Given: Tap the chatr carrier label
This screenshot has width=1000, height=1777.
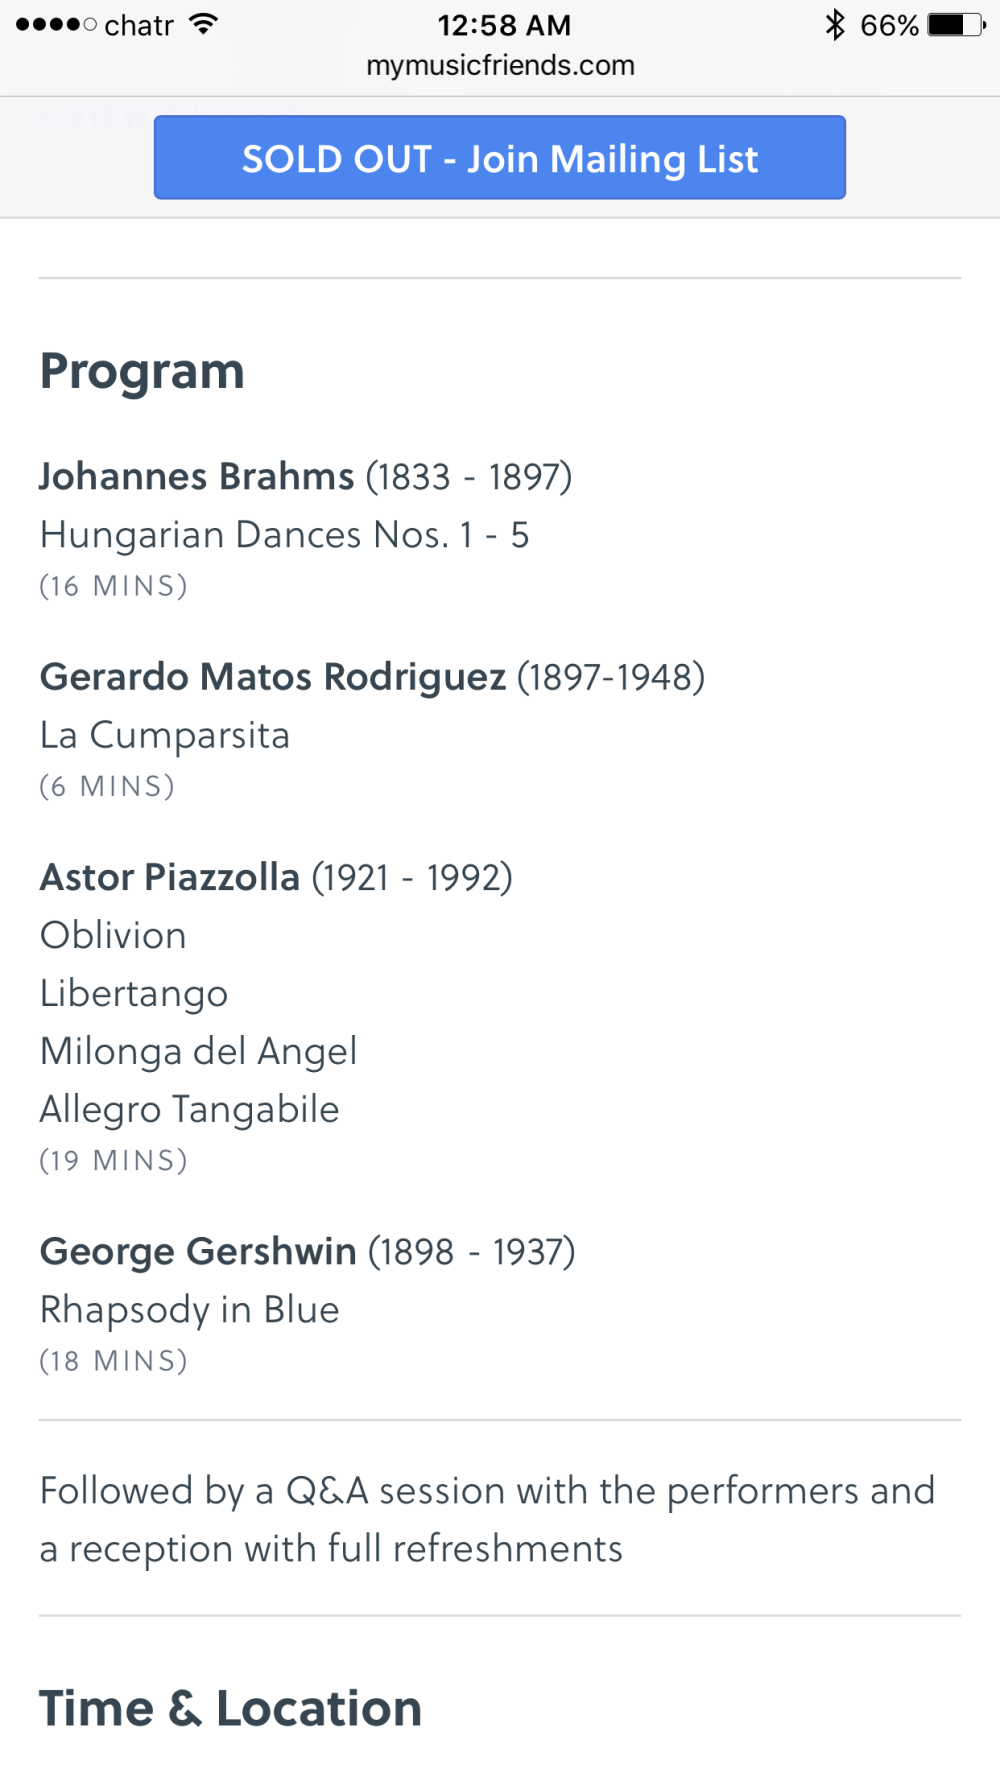Looking at the screenshot, I should 139,25.
